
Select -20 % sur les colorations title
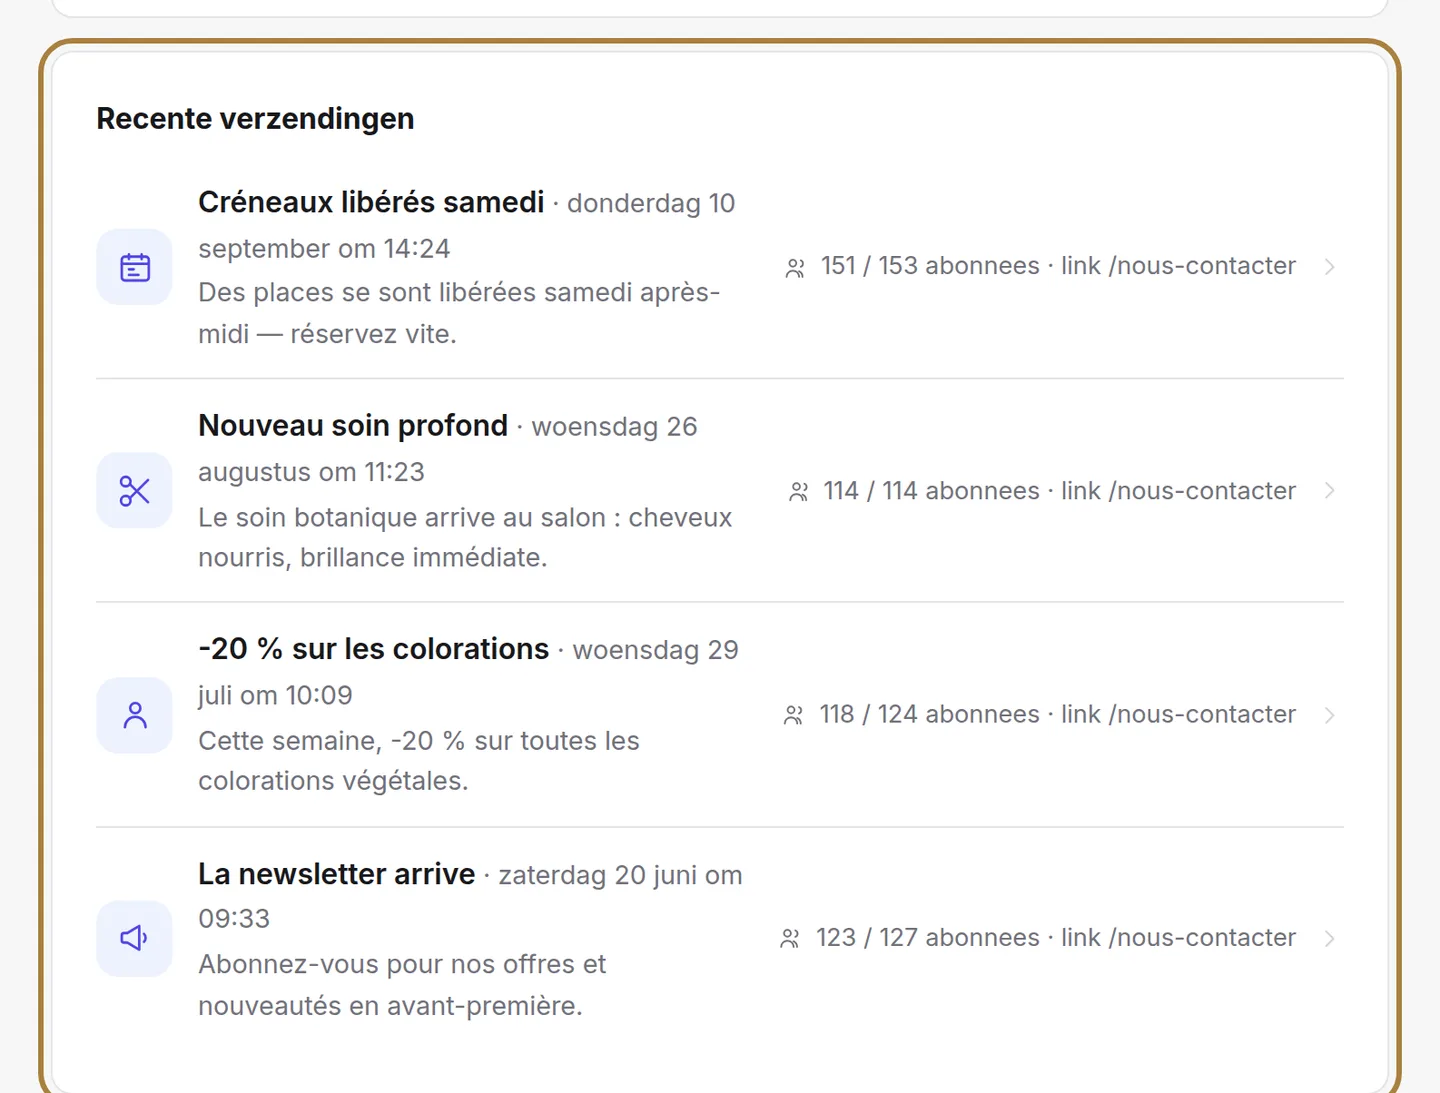point(374,649)
